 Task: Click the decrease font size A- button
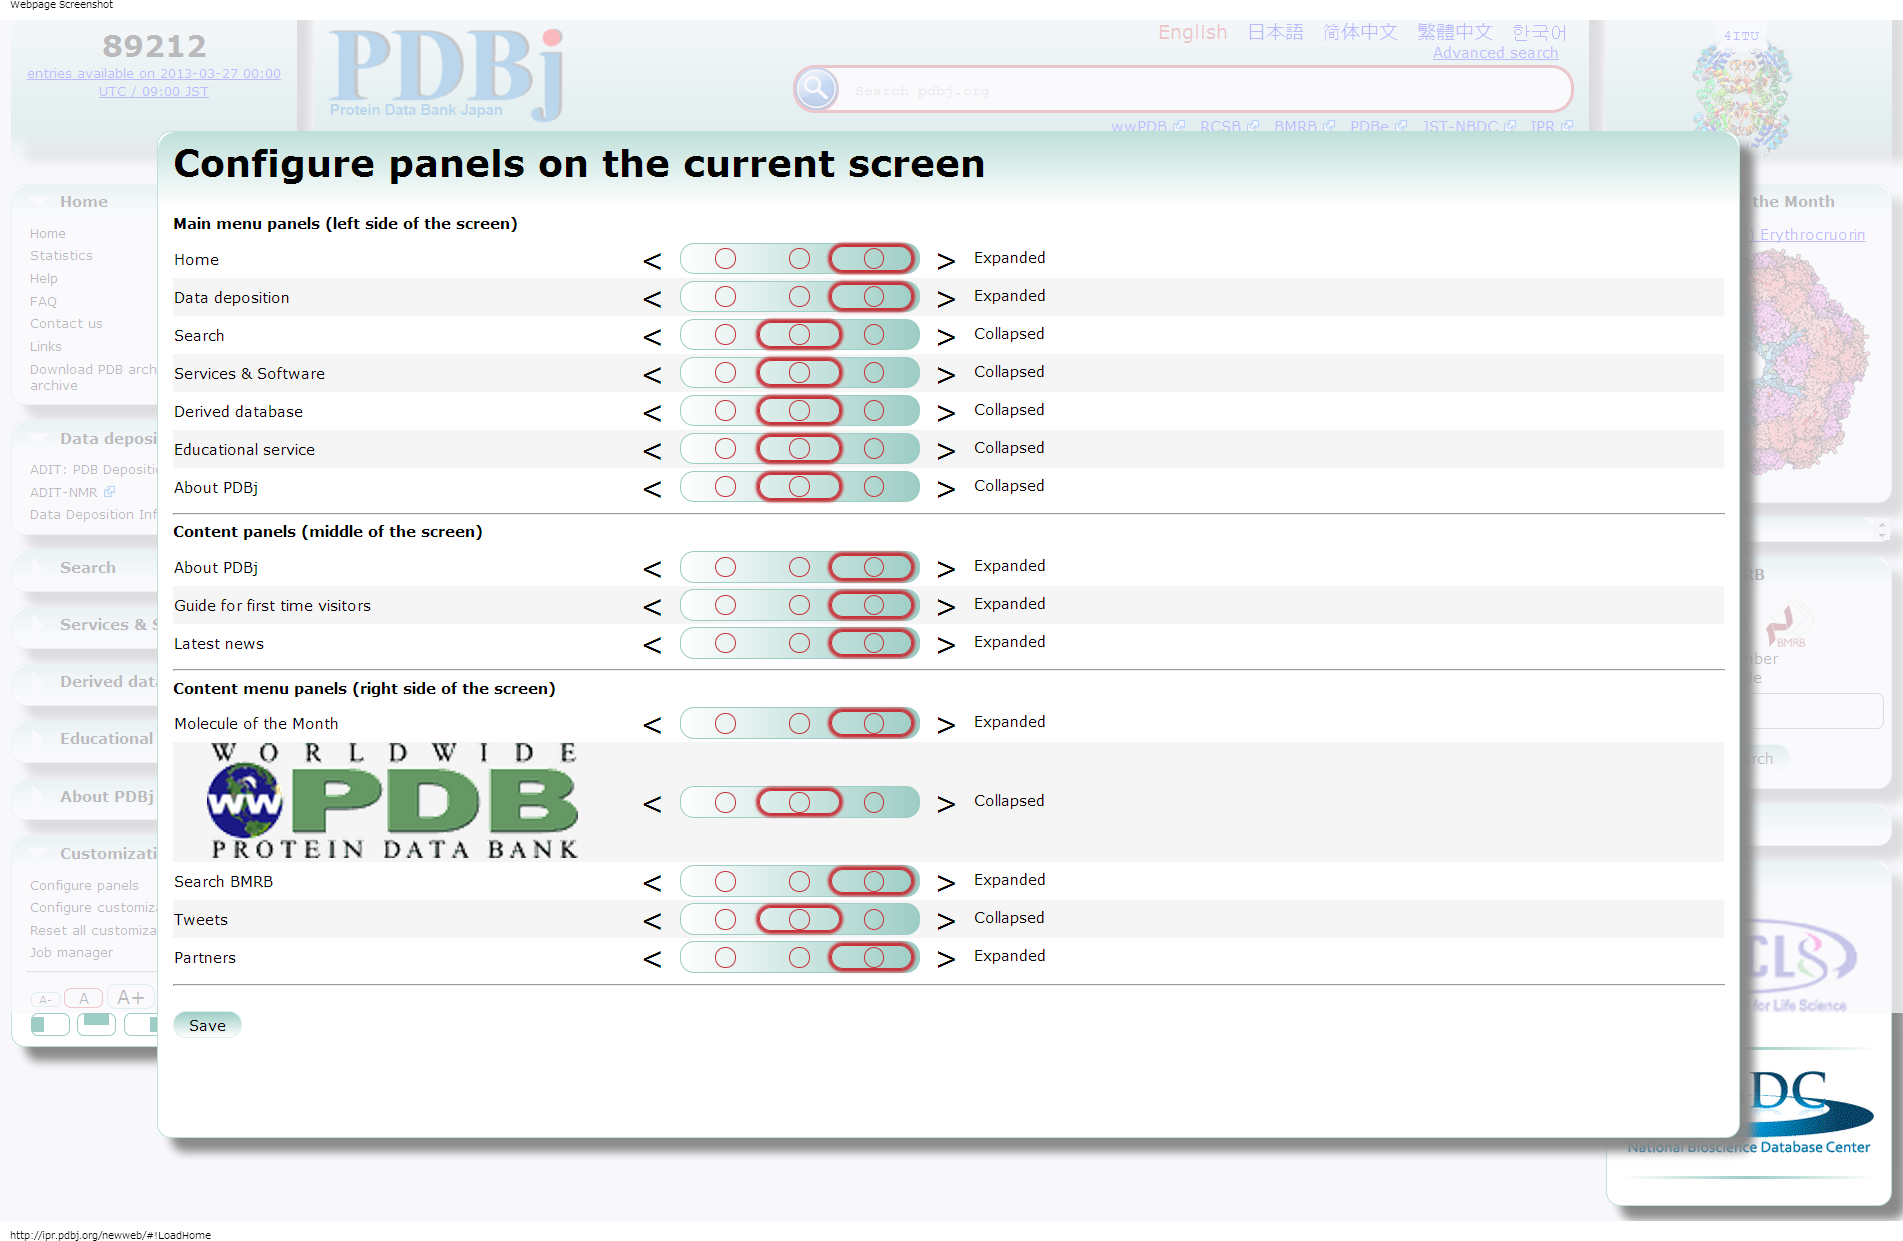click(45, 999)
